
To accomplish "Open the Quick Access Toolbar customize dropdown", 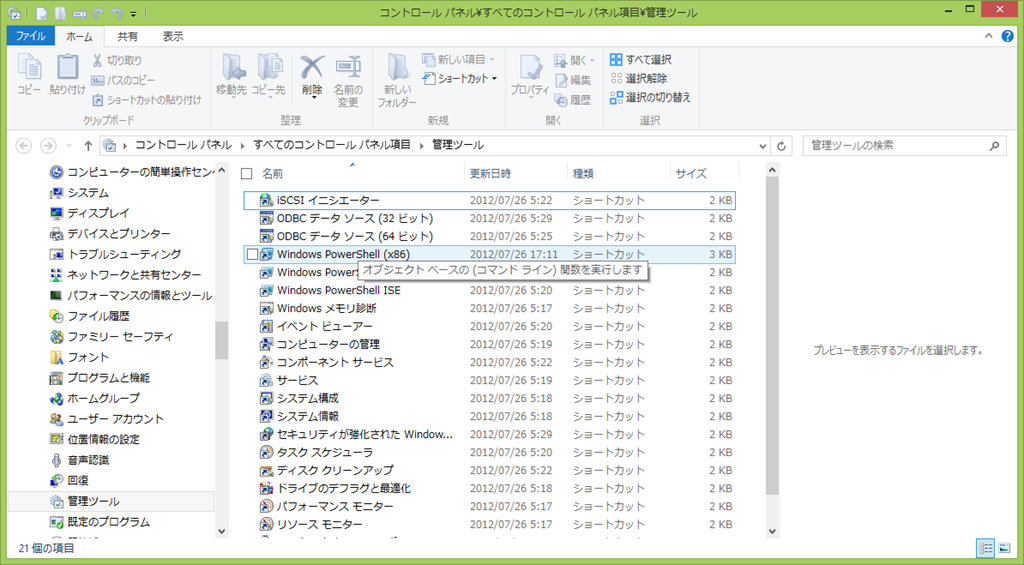I will (133, 13).
